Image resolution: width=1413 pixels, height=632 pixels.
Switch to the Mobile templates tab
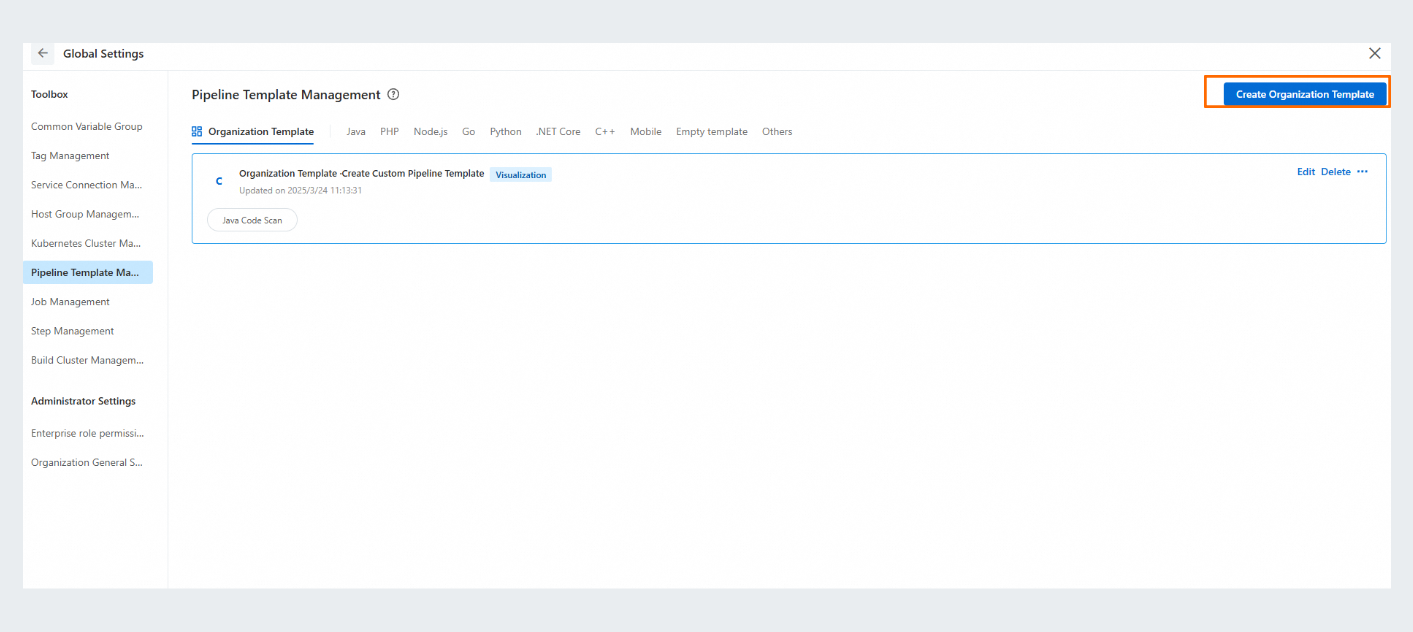pyautogui.click(x=646, y=132)
